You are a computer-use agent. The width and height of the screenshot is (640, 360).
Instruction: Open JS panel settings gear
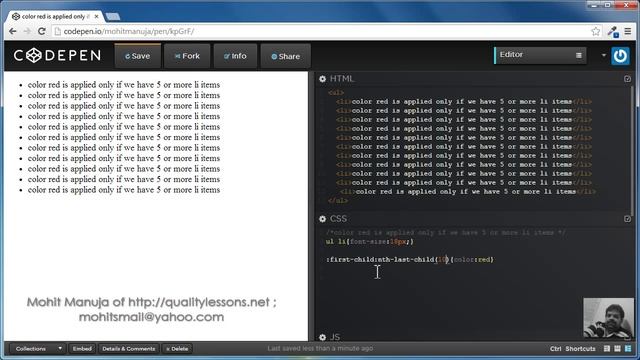(322, 337)
